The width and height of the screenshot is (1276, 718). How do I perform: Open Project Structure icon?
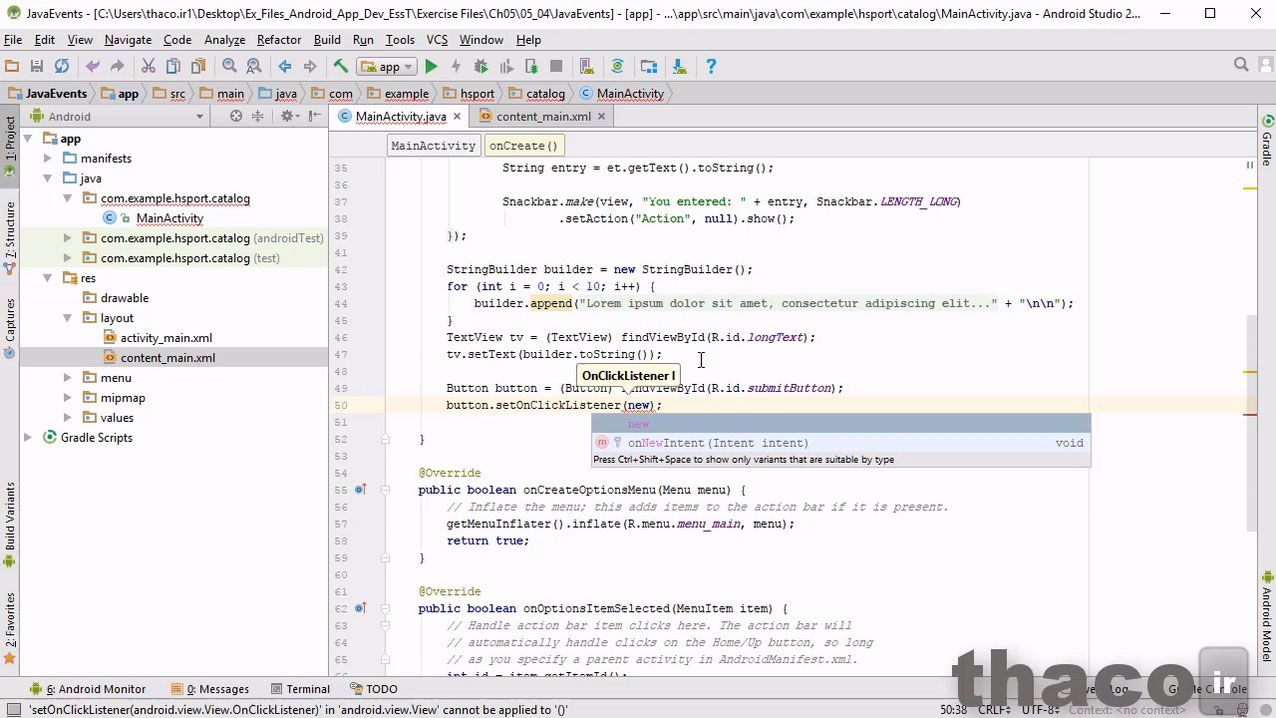[649, 66]
